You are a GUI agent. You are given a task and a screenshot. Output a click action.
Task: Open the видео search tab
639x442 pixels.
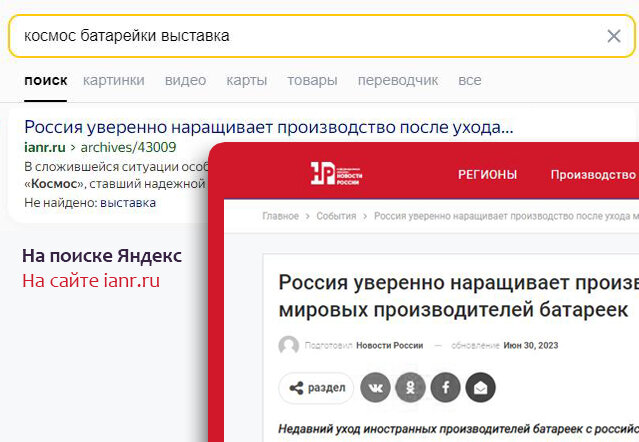pyautogui.click(x=185, y=80)
